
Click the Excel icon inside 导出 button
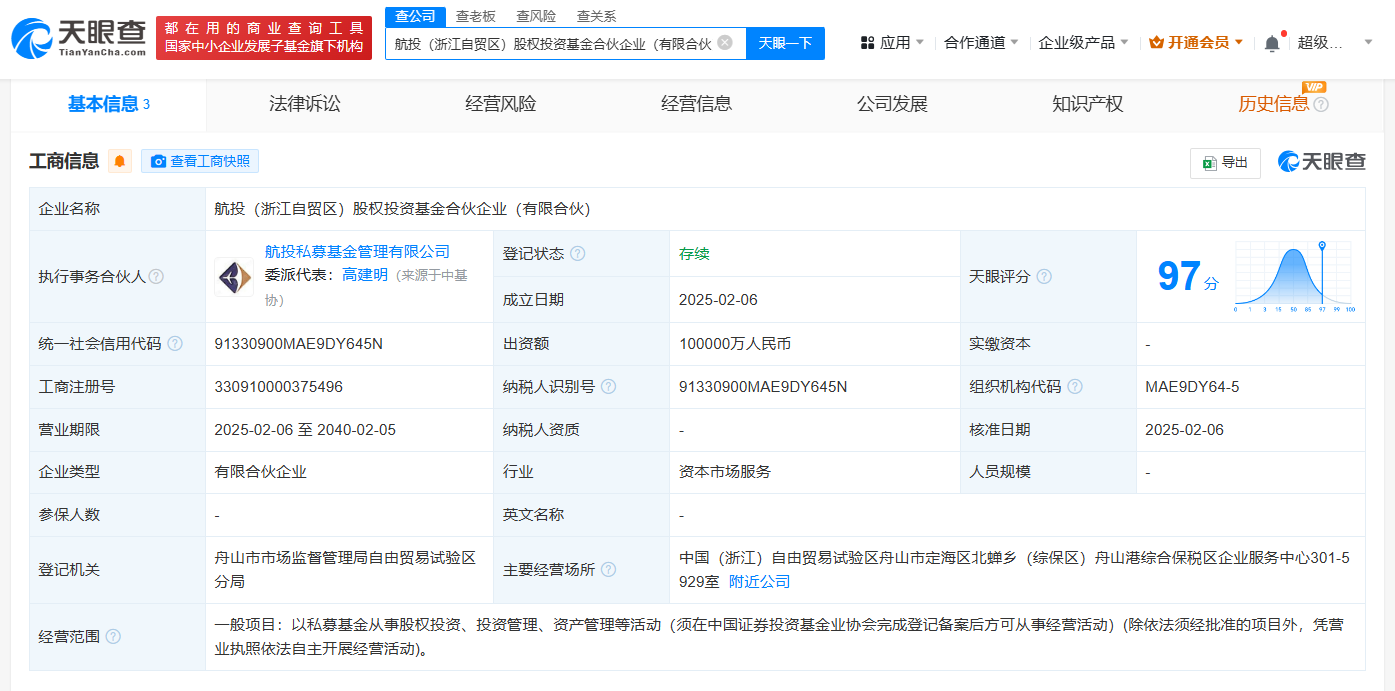click(1209, 162)
